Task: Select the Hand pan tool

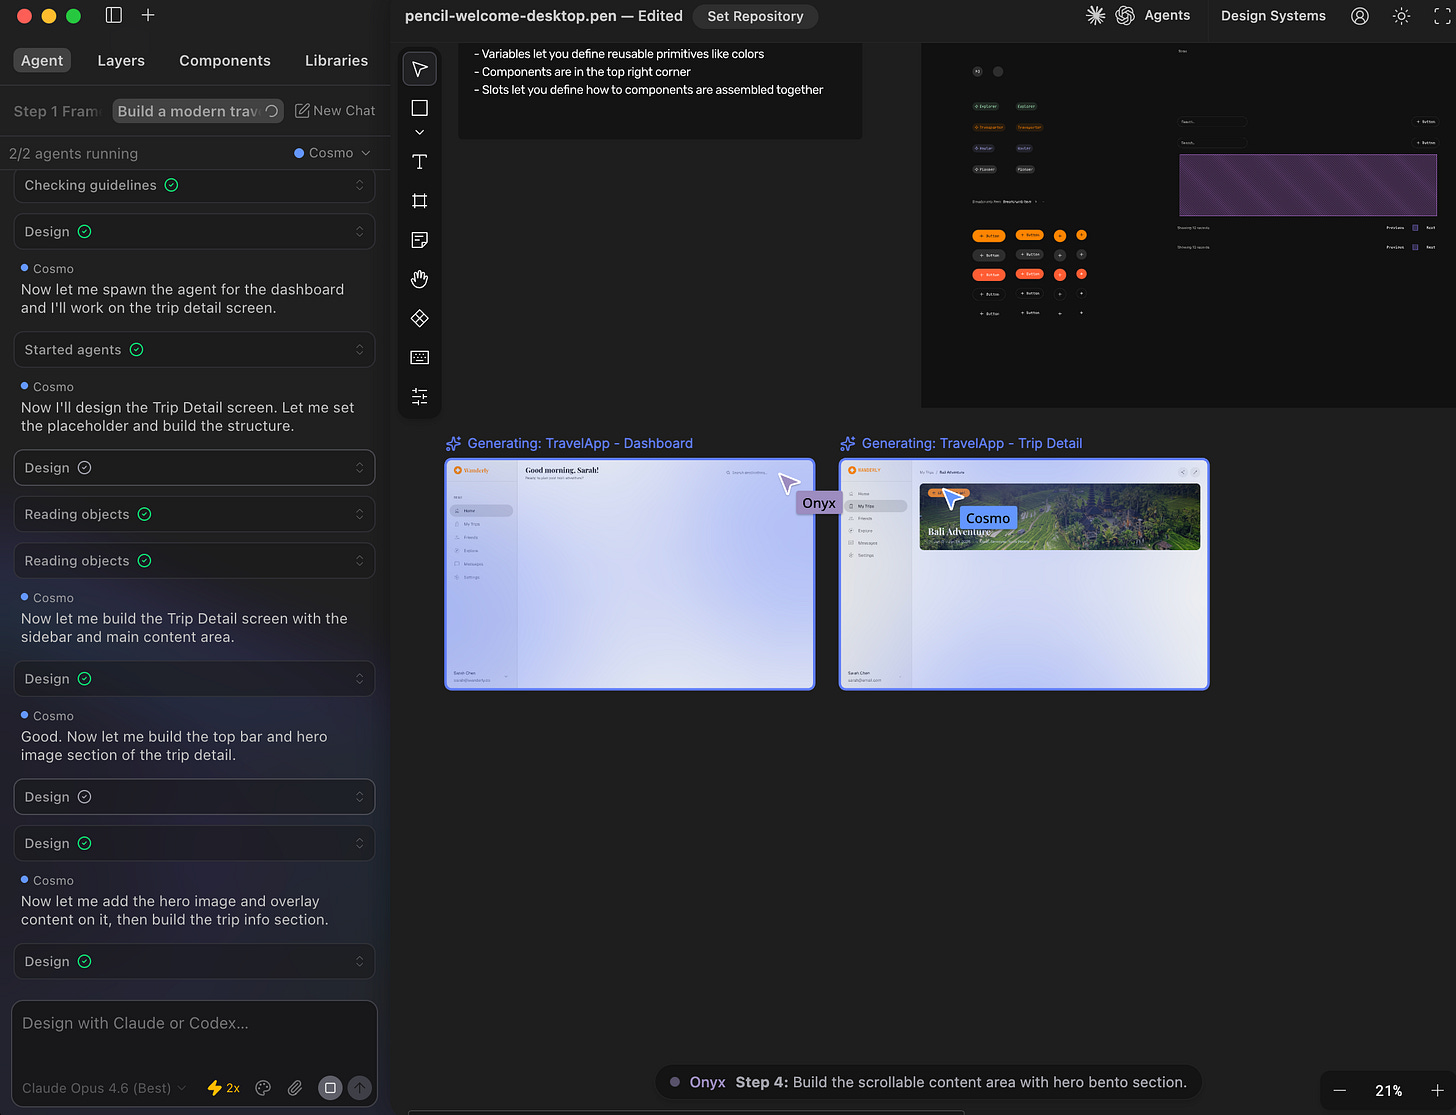Action: [420, 279]
